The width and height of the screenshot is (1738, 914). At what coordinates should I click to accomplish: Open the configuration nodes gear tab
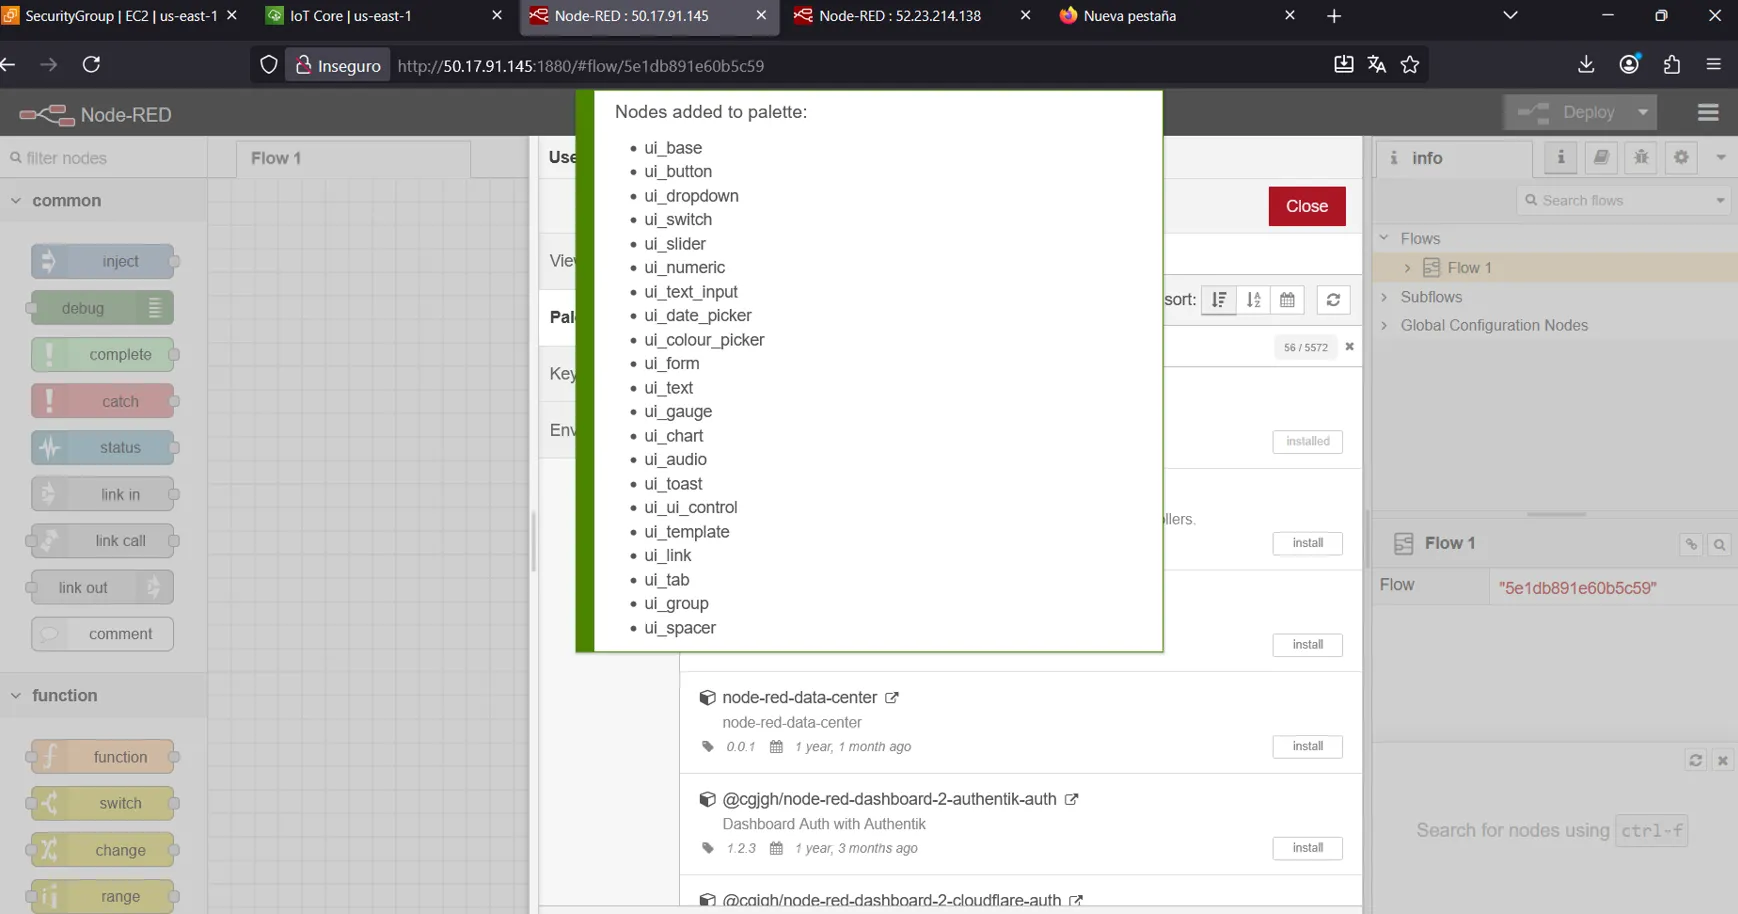tap(1681, 157)
